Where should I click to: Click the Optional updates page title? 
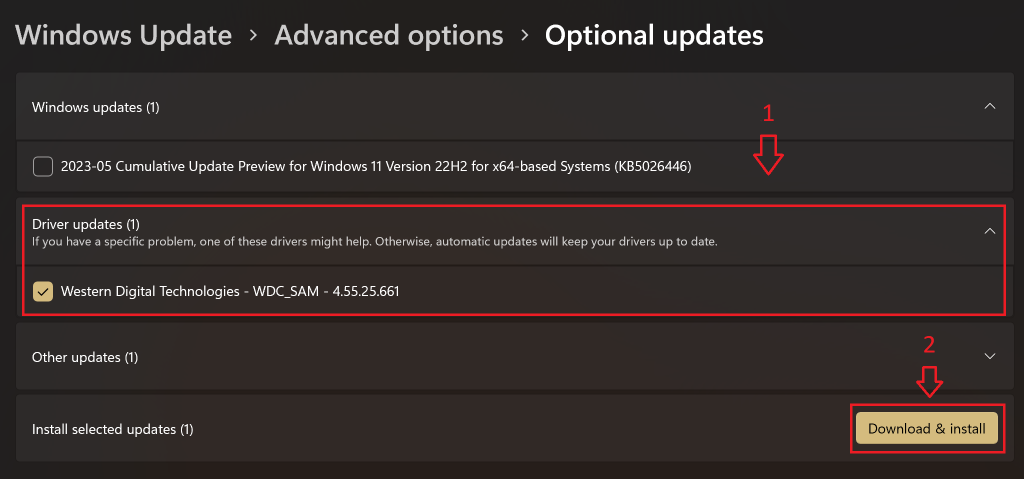[654, 36]
